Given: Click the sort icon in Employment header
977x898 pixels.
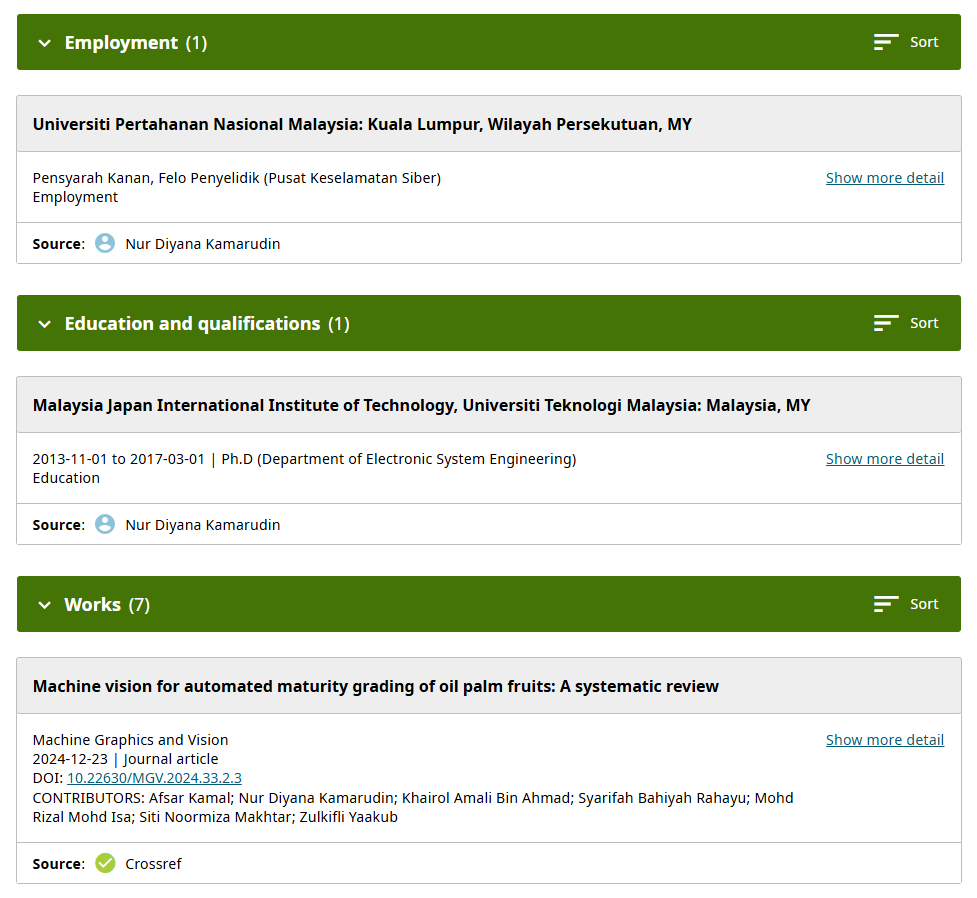Looking at the screenshot, I should point(886,42).
